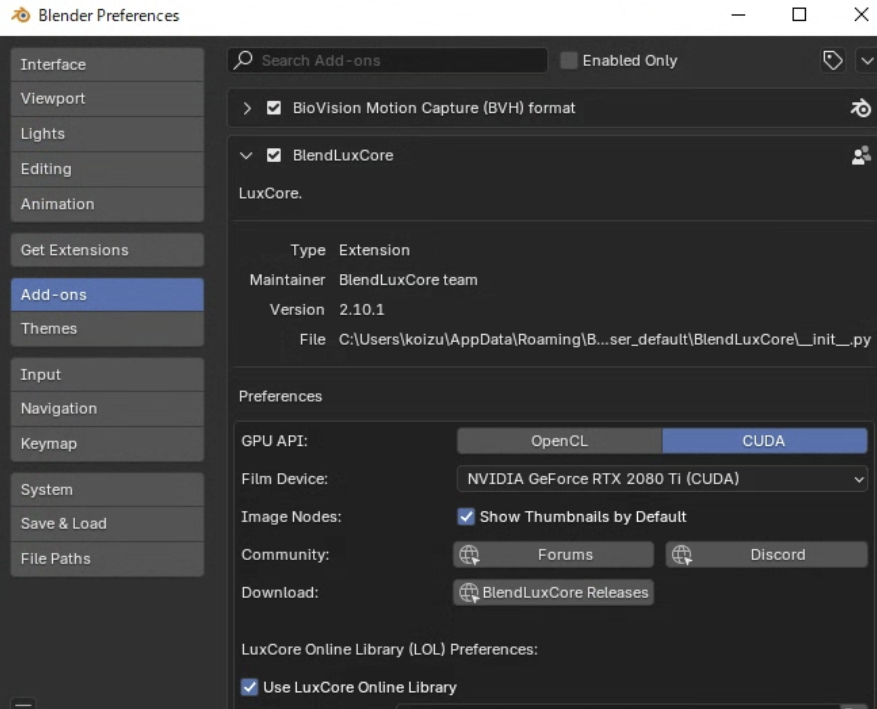Click the globe icon on BlendLuxCore Releases
Screen dimensions: 877x709
[469, 593]
